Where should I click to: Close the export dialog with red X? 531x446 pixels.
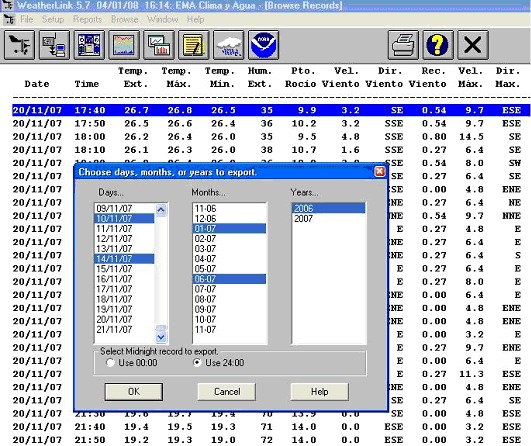click(380, 171)
